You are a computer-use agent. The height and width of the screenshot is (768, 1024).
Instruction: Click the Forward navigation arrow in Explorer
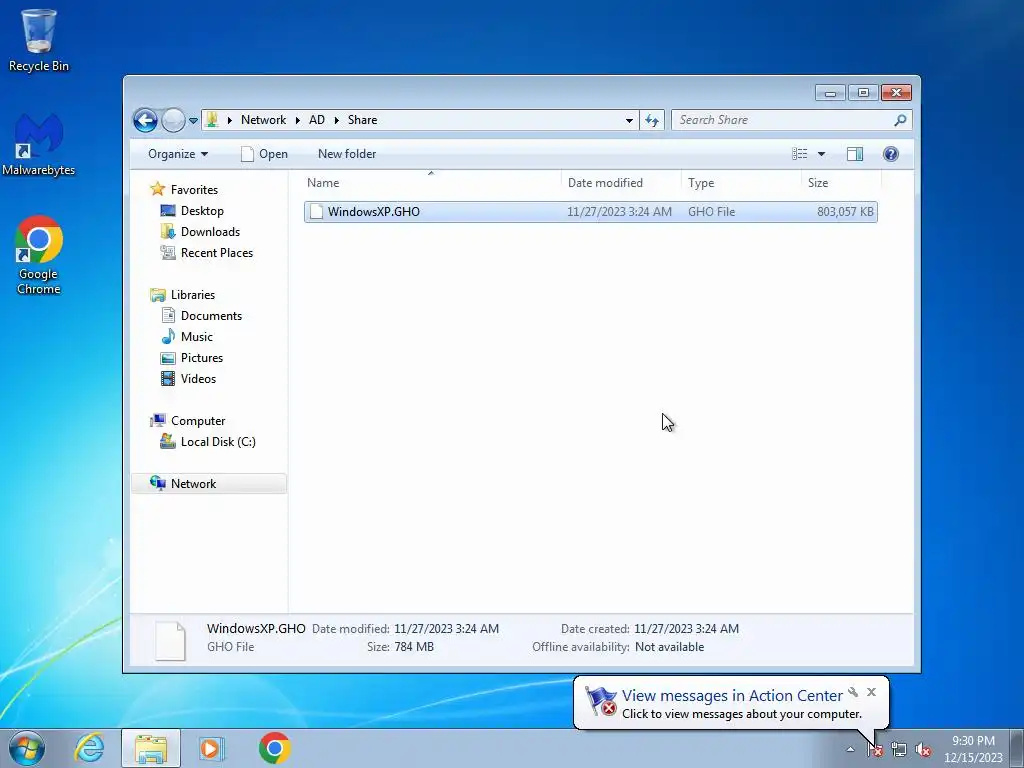coord(173,120)
